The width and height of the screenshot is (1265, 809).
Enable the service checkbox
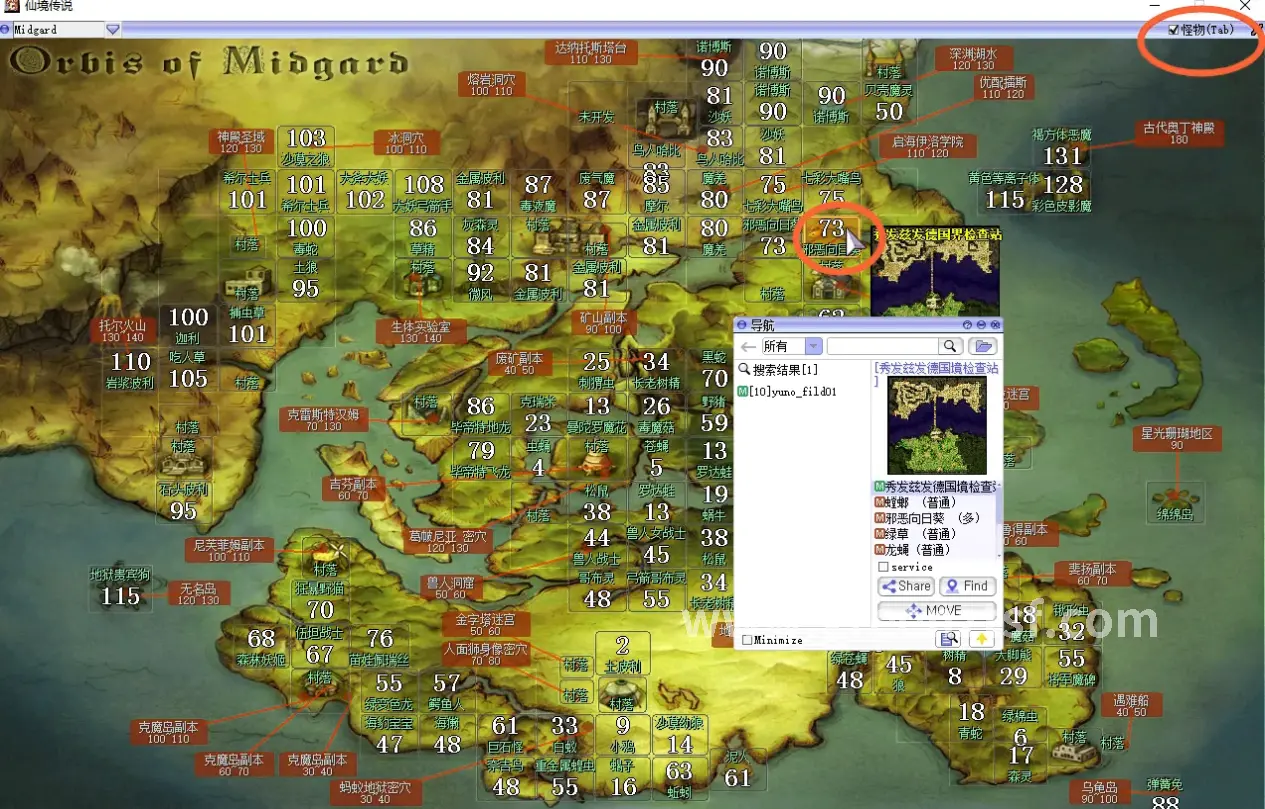point(883,567)
